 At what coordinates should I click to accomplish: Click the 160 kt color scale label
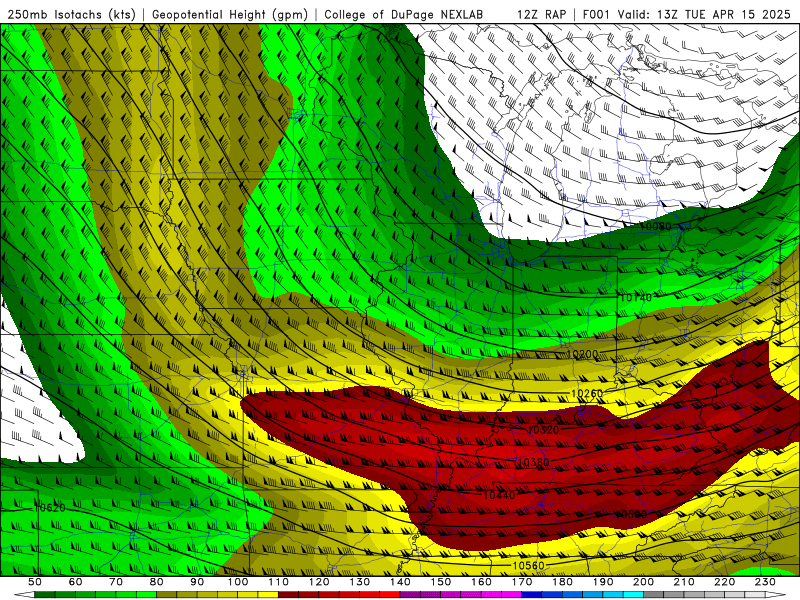[481, 582]
